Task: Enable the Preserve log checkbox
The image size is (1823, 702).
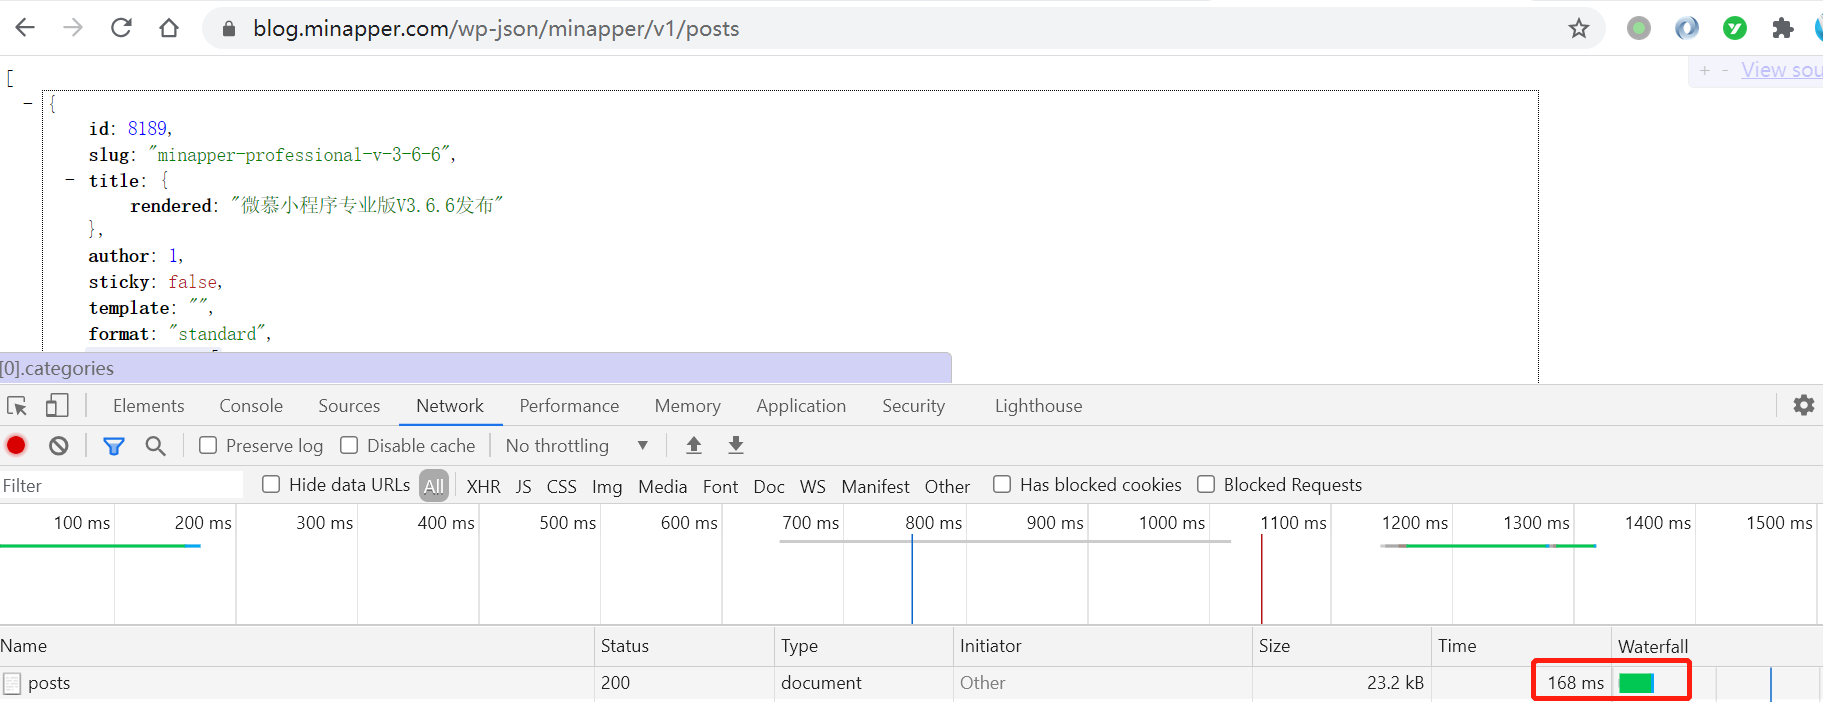Action: pyautogui.click(x=208, y=446)
